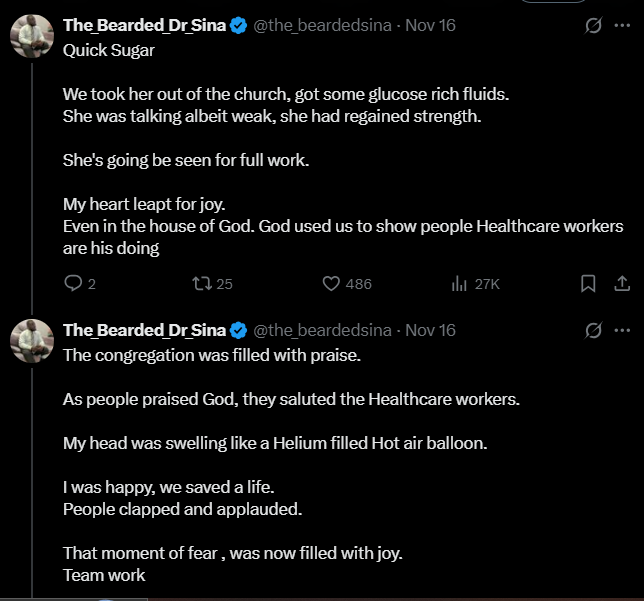The width and height of the screenshot is (644, 601).
Task: Share the Quick Sugar tweet
Action: tap(620, 284)
